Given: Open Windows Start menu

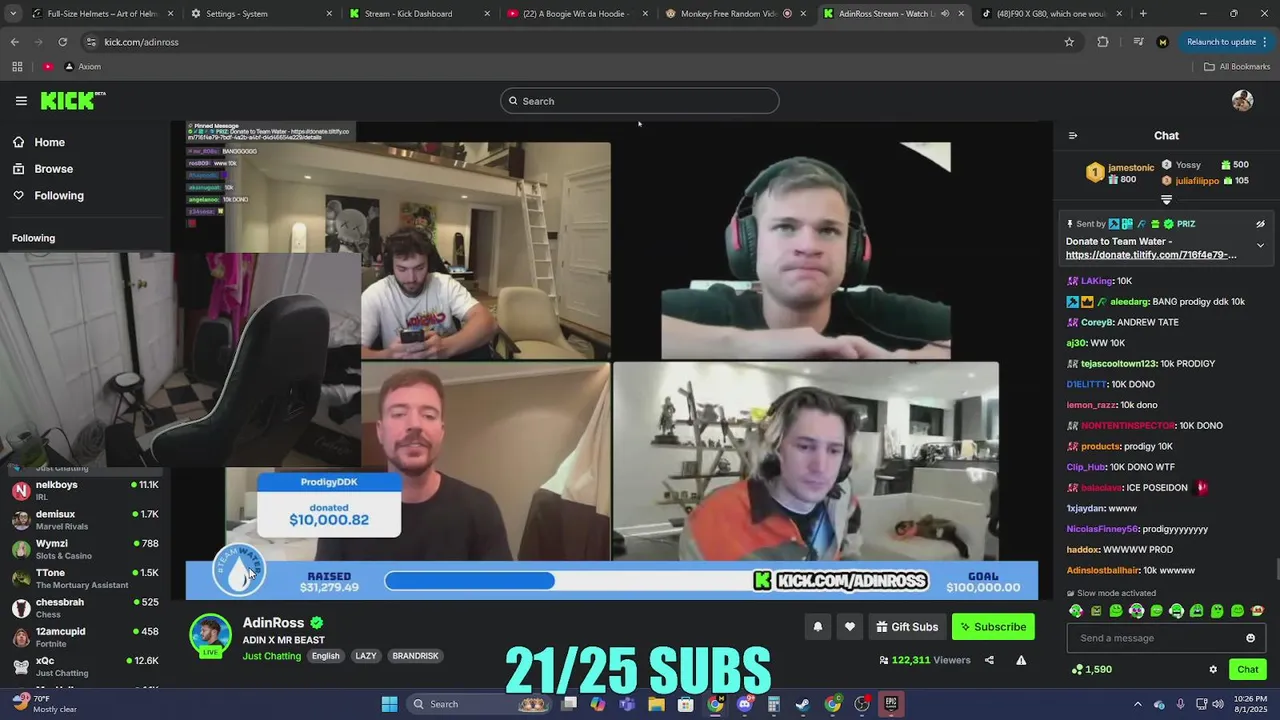Looking at the screenshot, I should 389,704.
